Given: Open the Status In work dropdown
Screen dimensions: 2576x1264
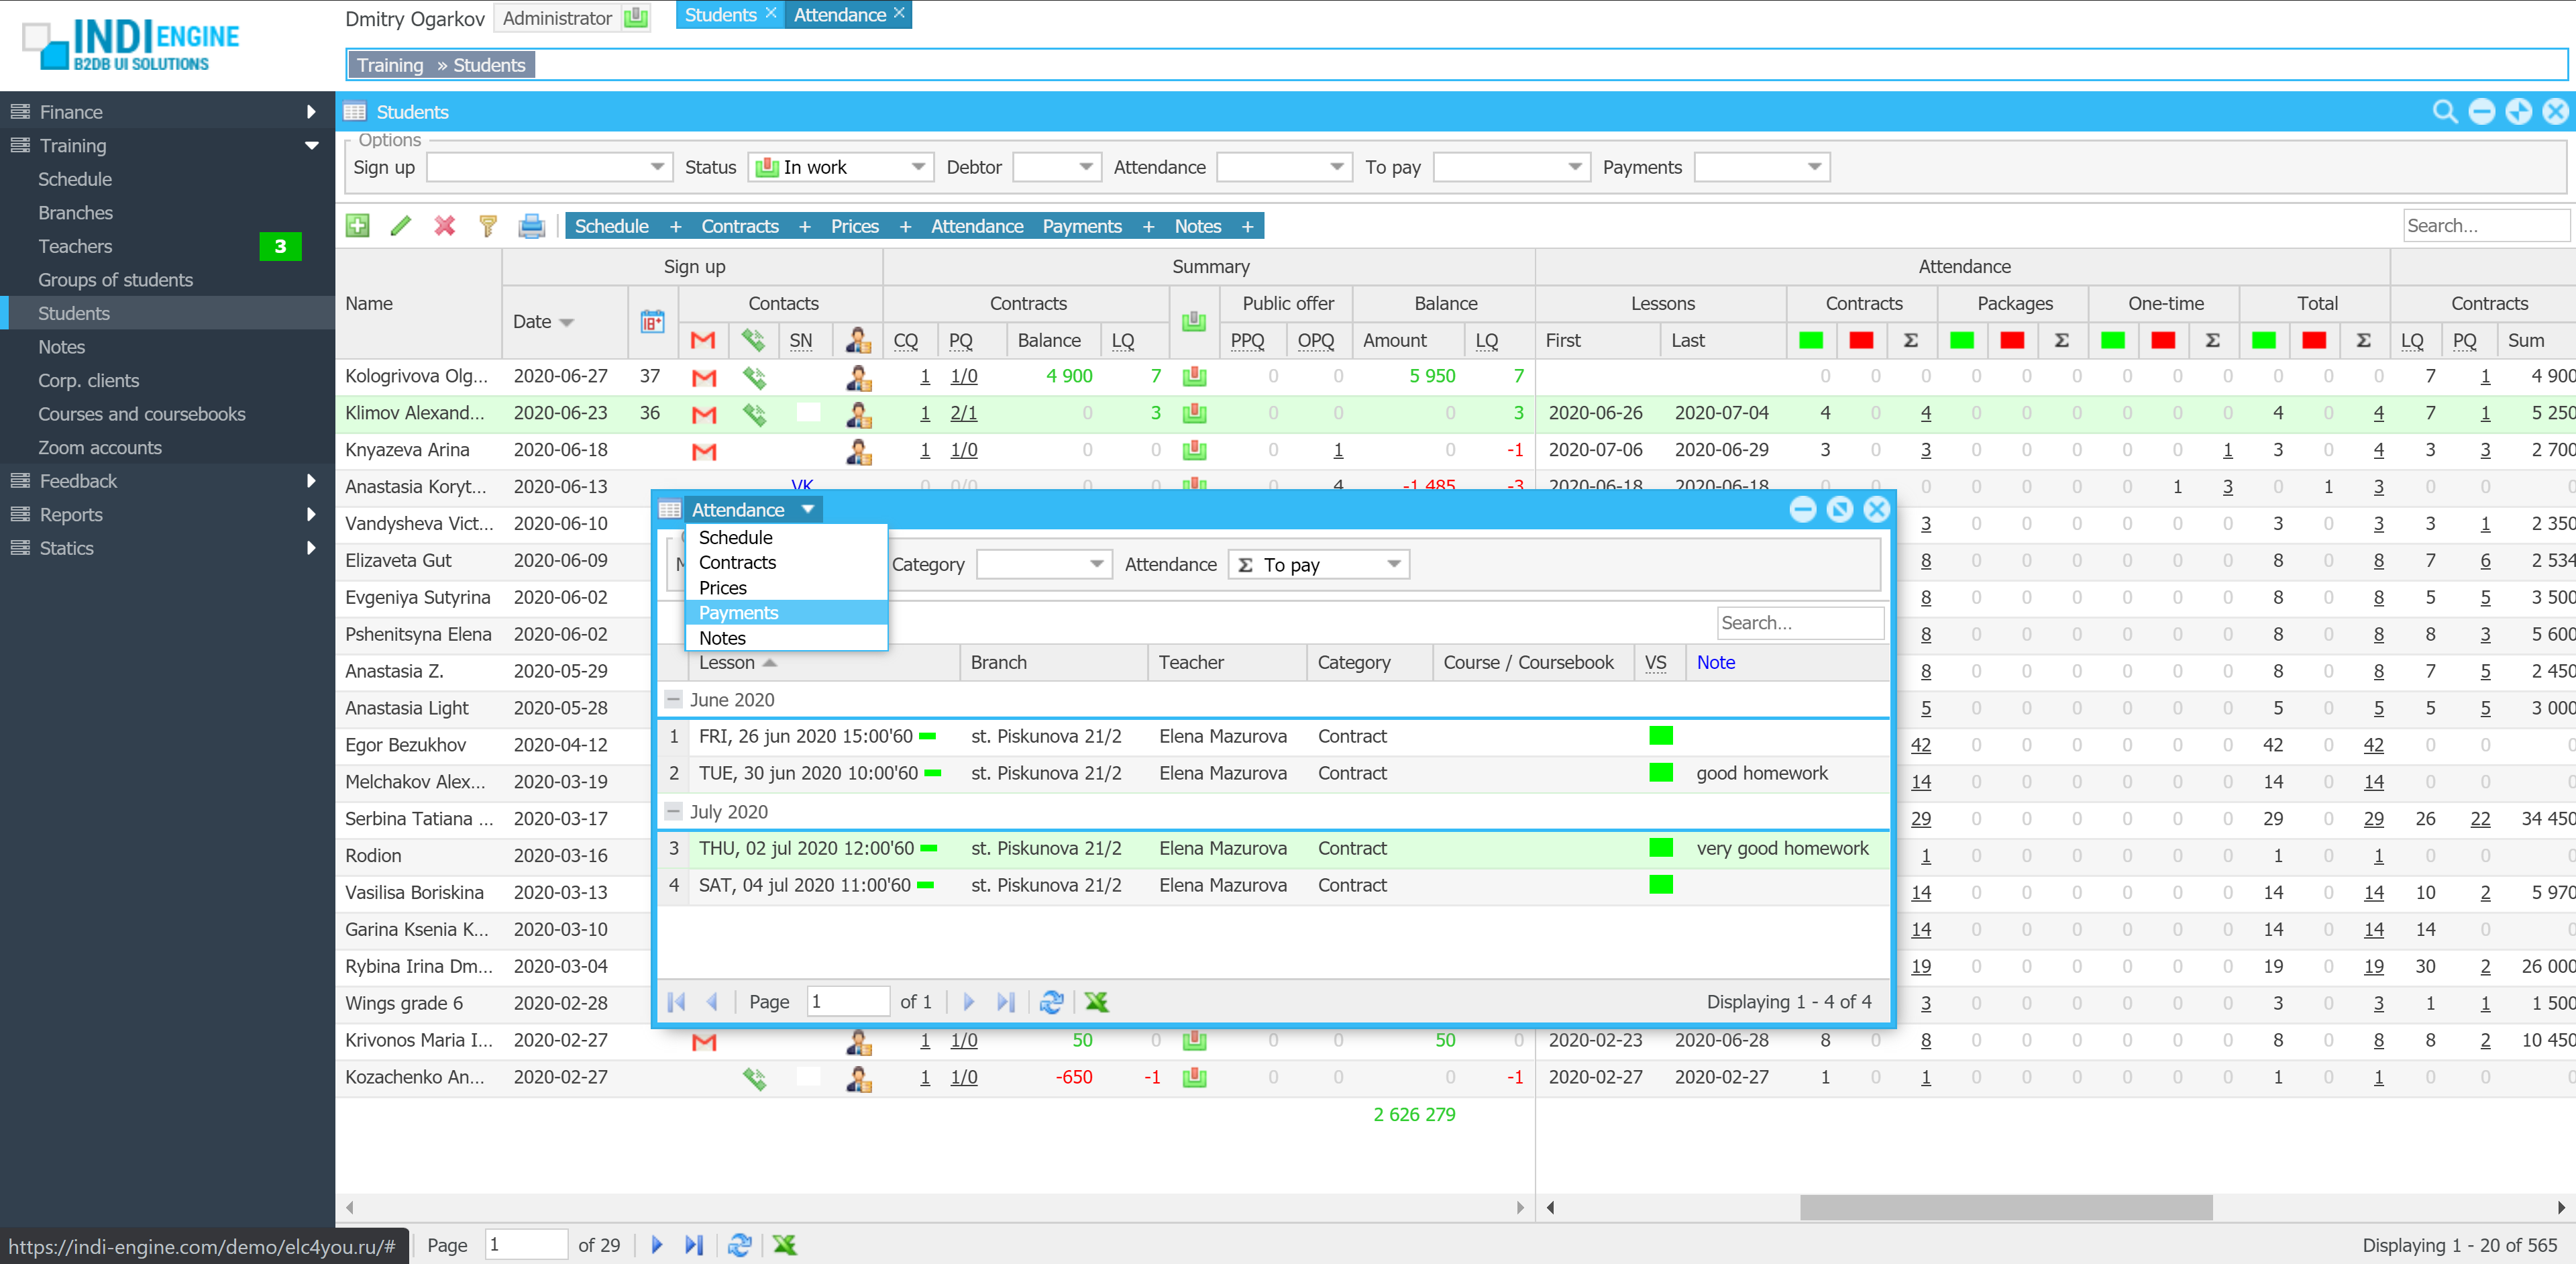Looking at the screenshot, I should tap(918, 167).
